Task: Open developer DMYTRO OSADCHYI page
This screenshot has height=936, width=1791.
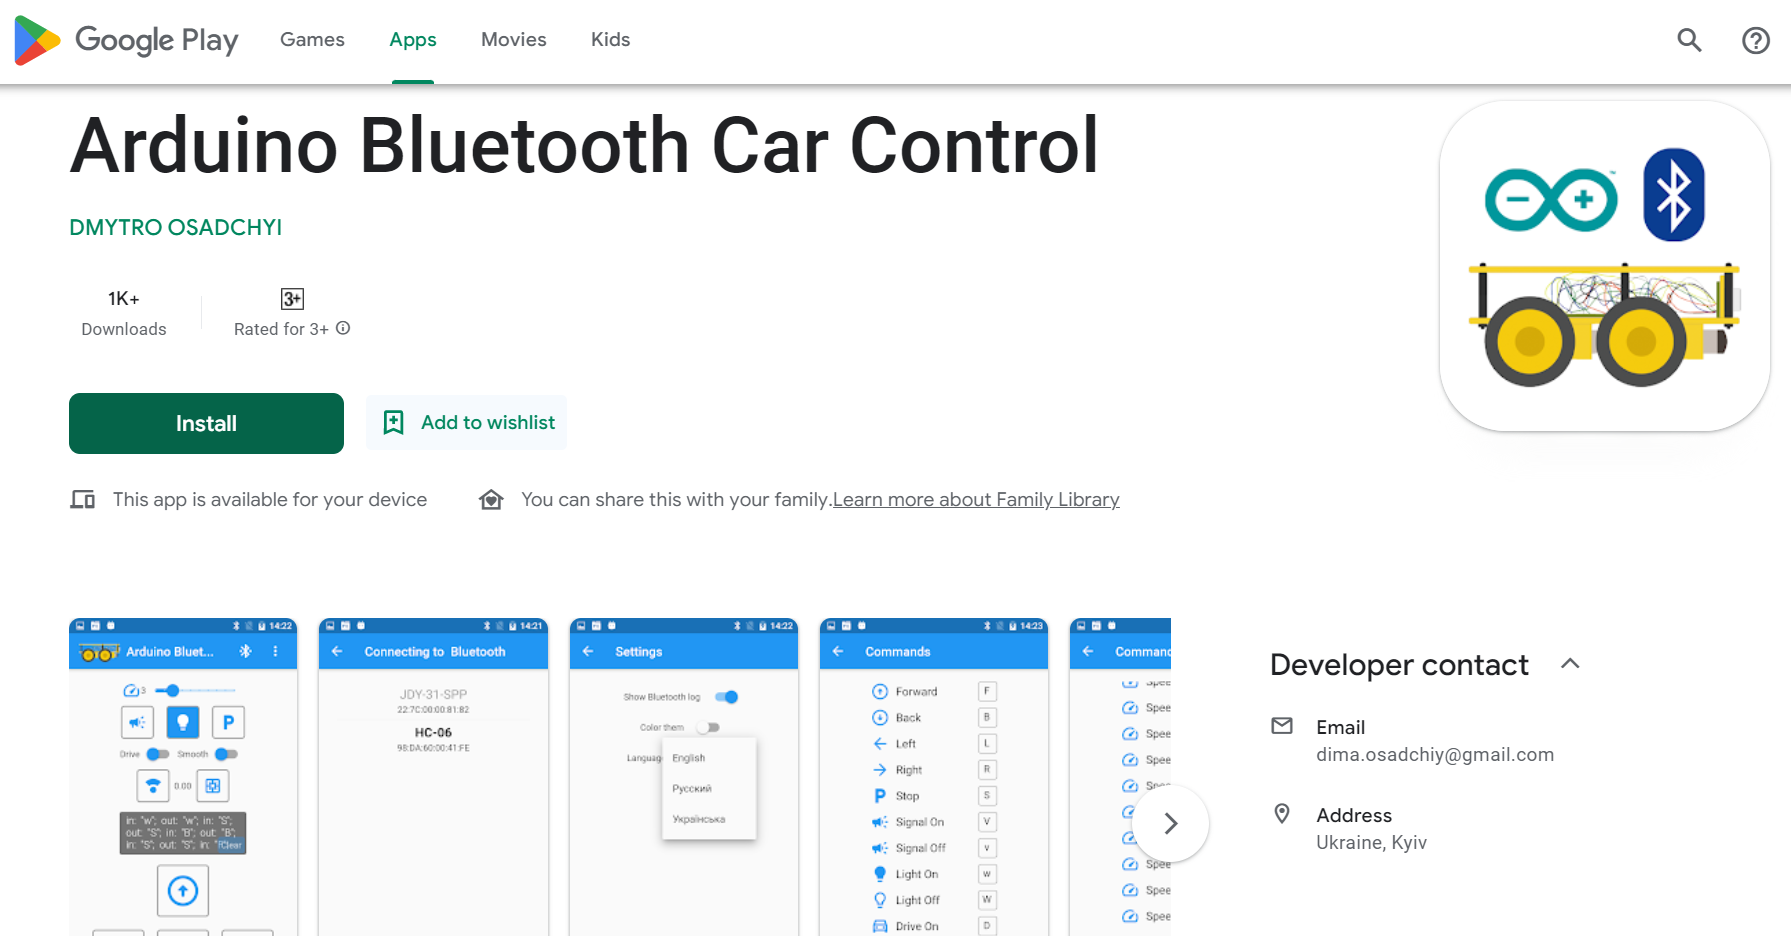Action: point(176,228)
